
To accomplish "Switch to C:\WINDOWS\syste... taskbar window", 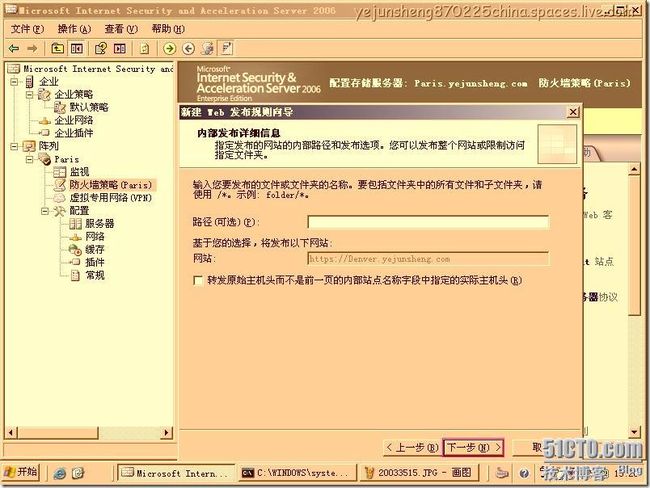I will [x=297, y=473].
